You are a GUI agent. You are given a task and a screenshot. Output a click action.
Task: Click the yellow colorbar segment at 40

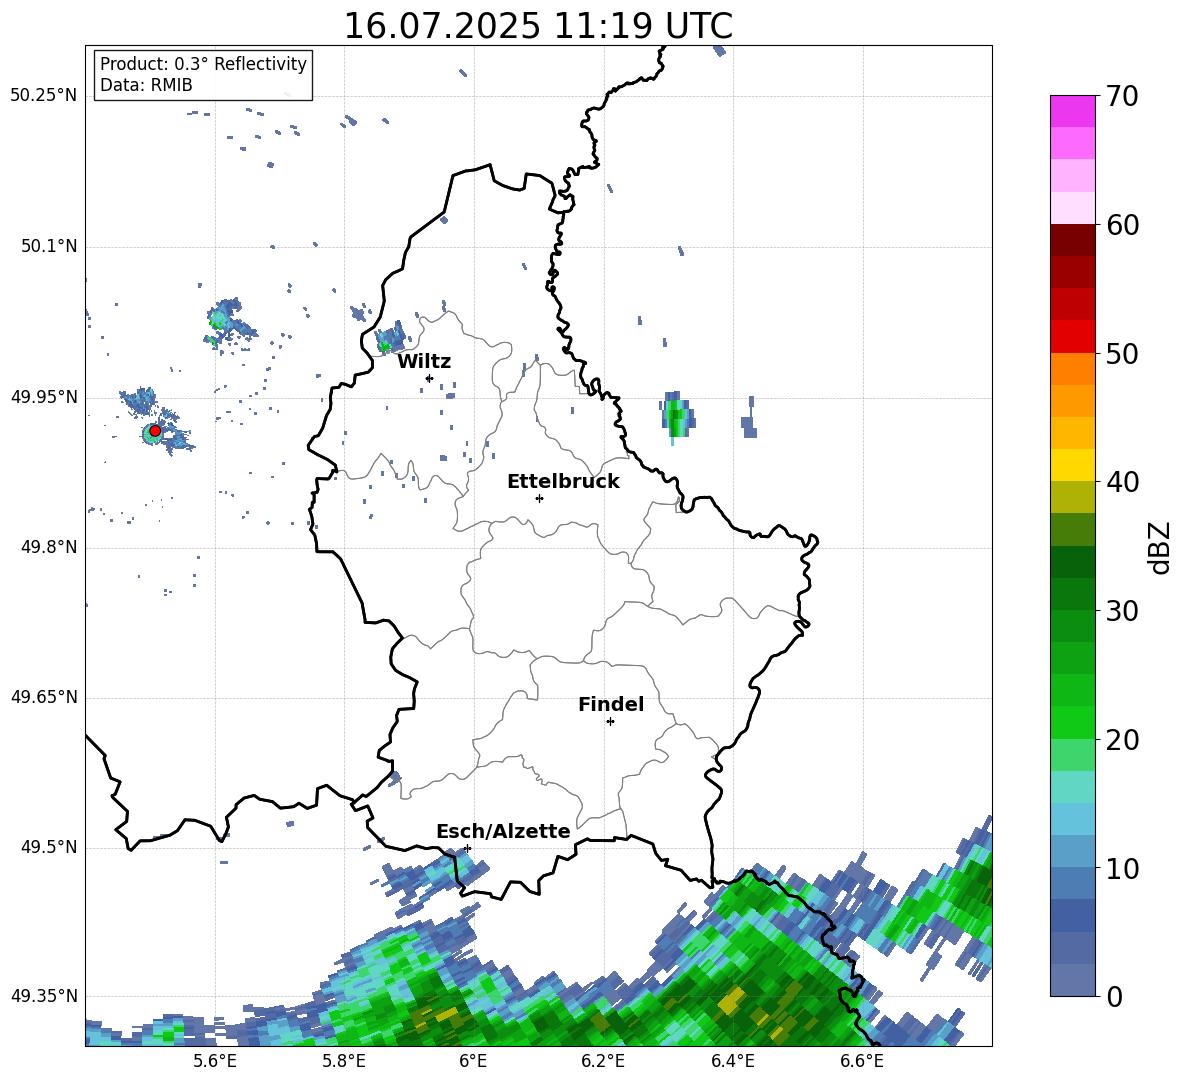pos(1072,465)
